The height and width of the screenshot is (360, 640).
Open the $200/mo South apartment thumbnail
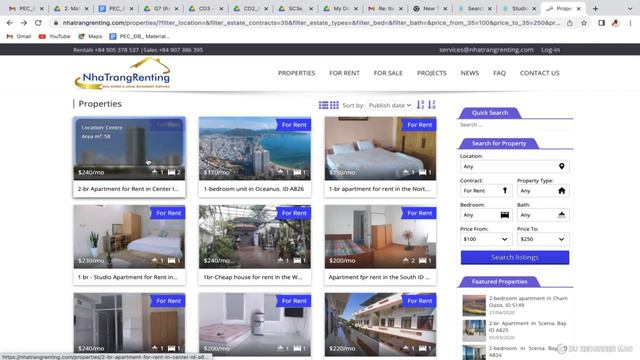point(380,237)
